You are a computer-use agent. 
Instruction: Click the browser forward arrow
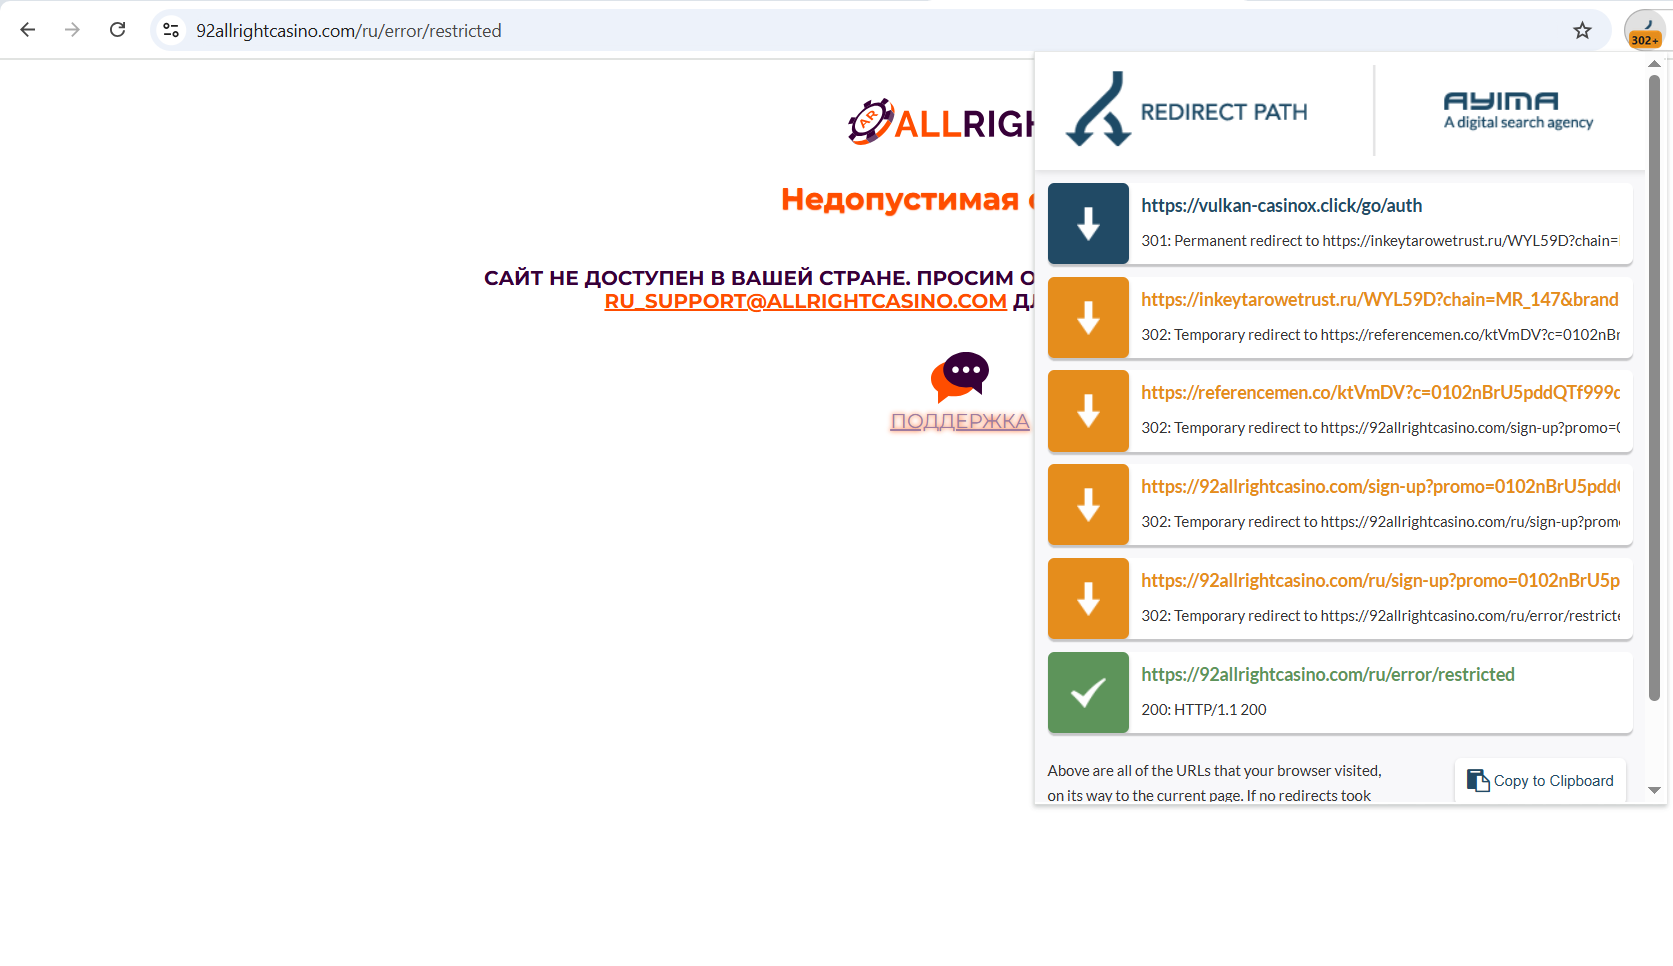pos(72,30)
